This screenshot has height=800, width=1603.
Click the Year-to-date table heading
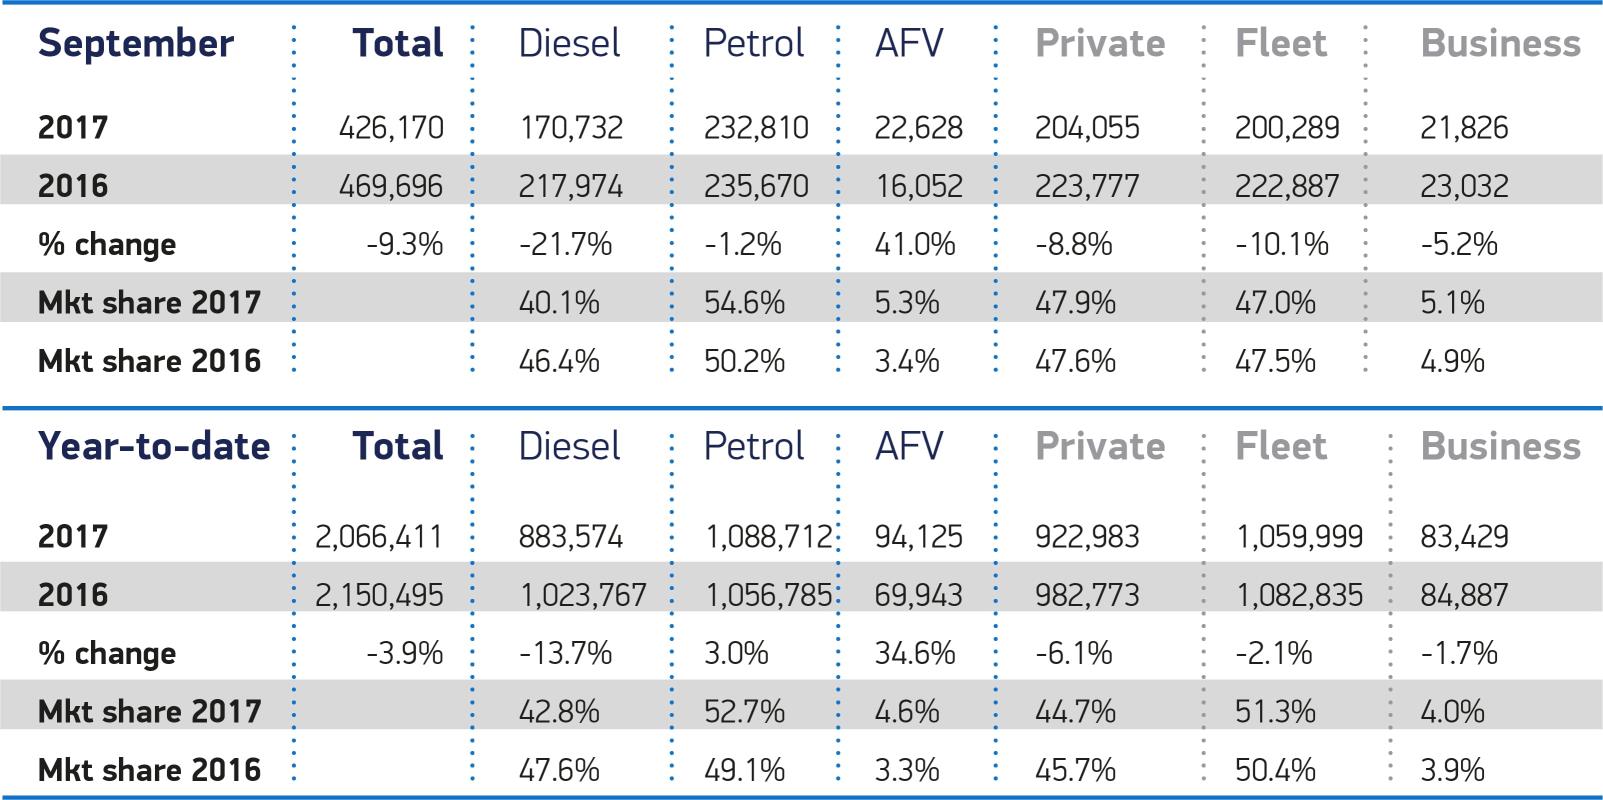click(154, 447)
